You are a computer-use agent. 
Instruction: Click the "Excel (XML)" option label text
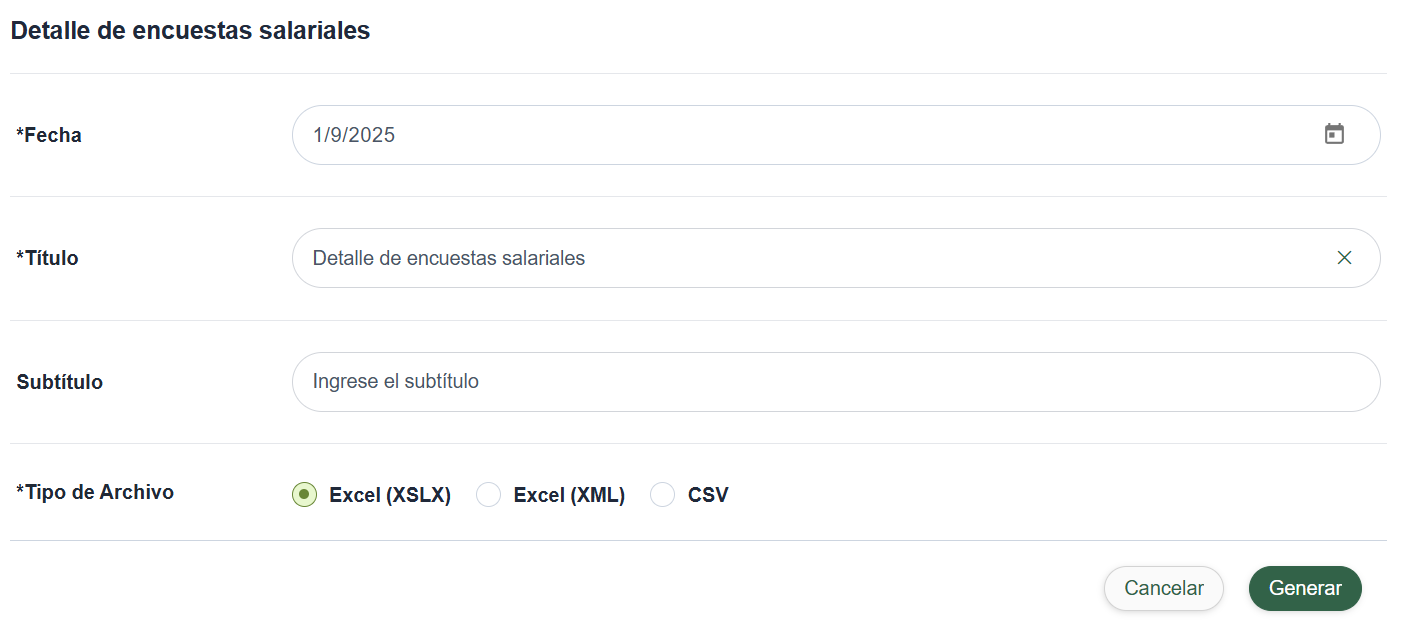tap(569, 495)
